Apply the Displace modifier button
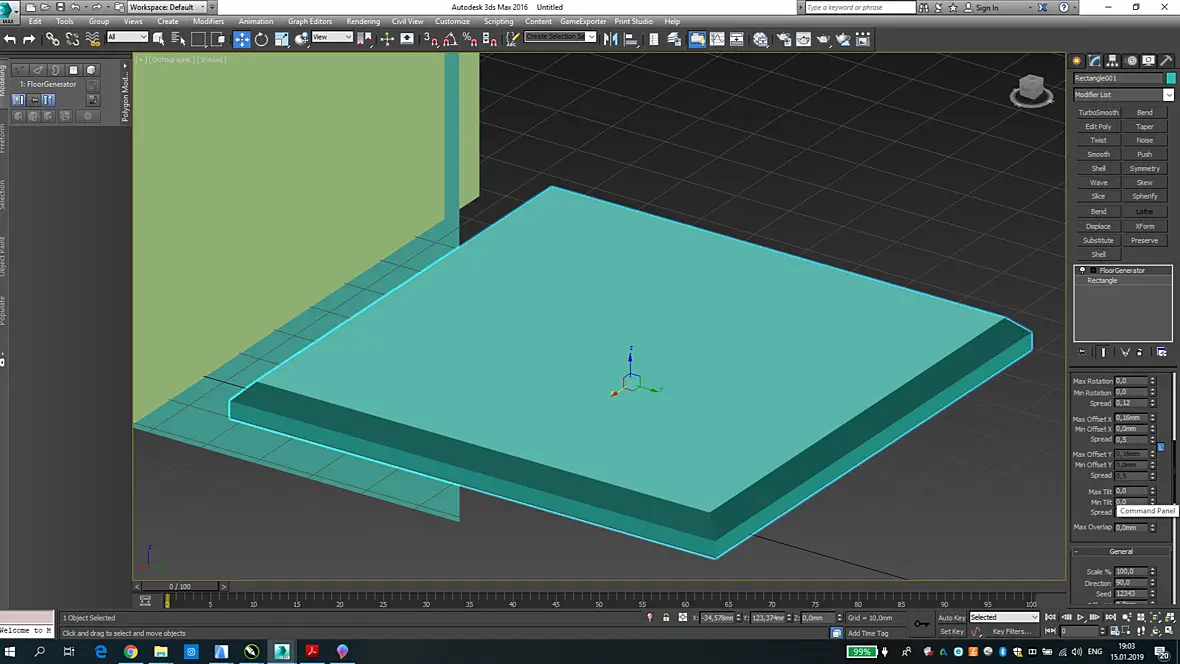 [x=1098, y=227]
